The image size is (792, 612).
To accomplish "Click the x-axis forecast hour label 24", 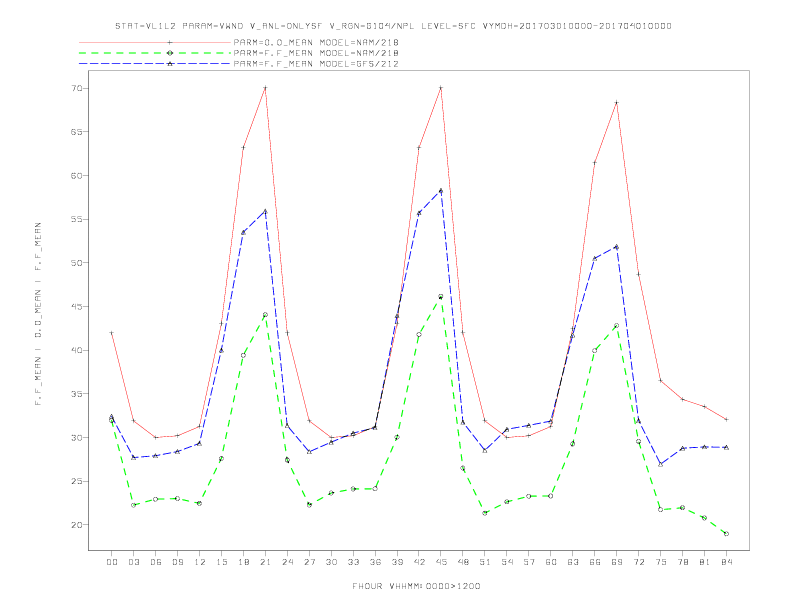I will [287, 562].
